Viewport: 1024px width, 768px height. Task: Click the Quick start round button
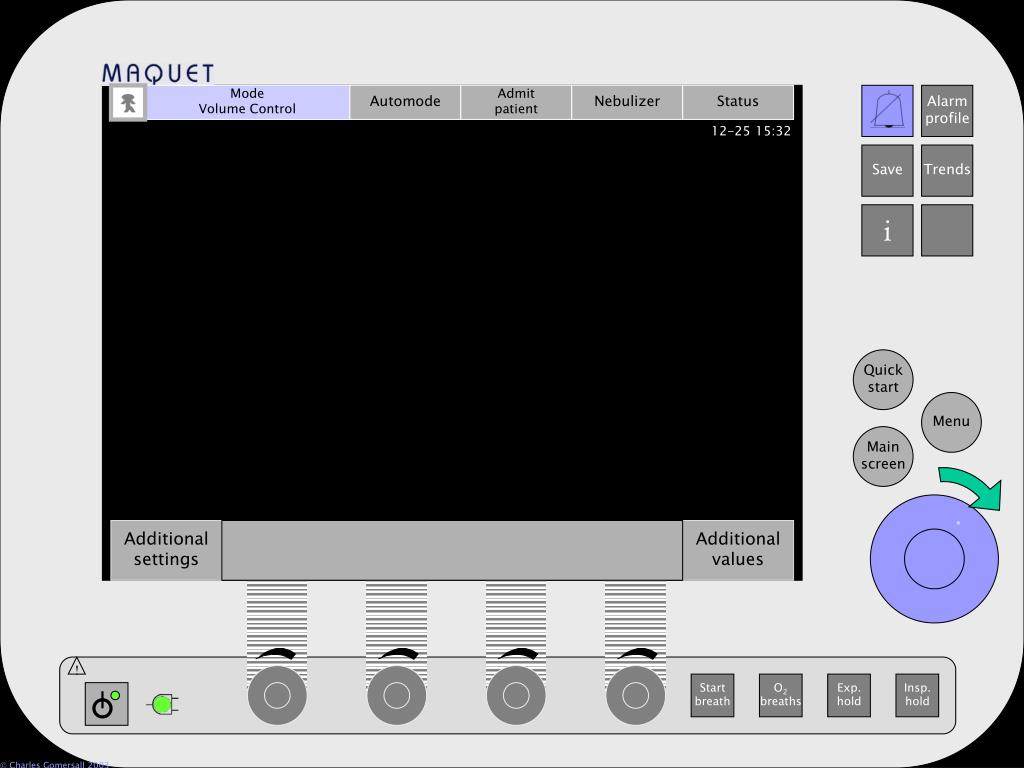883,379
